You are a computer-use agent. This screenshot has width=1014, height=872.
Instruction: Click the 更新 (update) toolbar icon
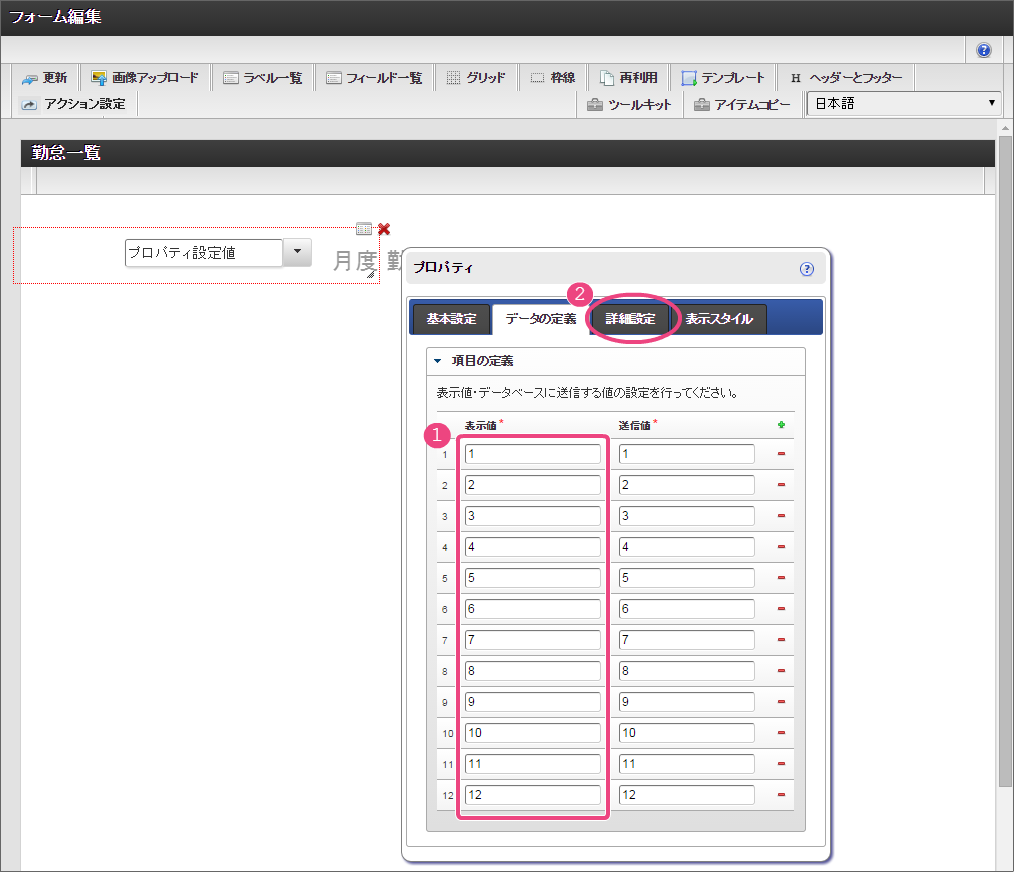(x=45, y=78)
